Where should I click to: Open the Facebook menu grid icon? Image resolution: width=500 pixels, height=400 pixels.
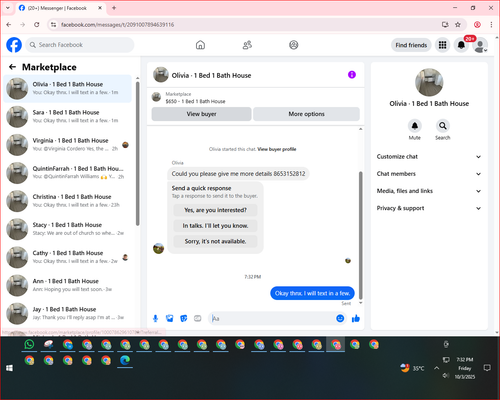point(442,45)
